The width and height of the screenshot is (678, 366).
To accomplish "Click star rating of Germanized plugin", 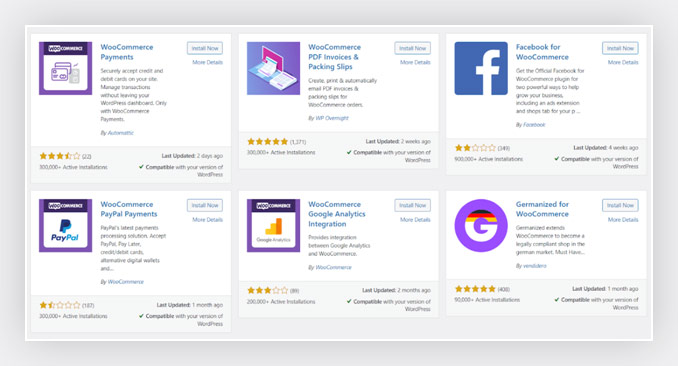I will 475,289.
